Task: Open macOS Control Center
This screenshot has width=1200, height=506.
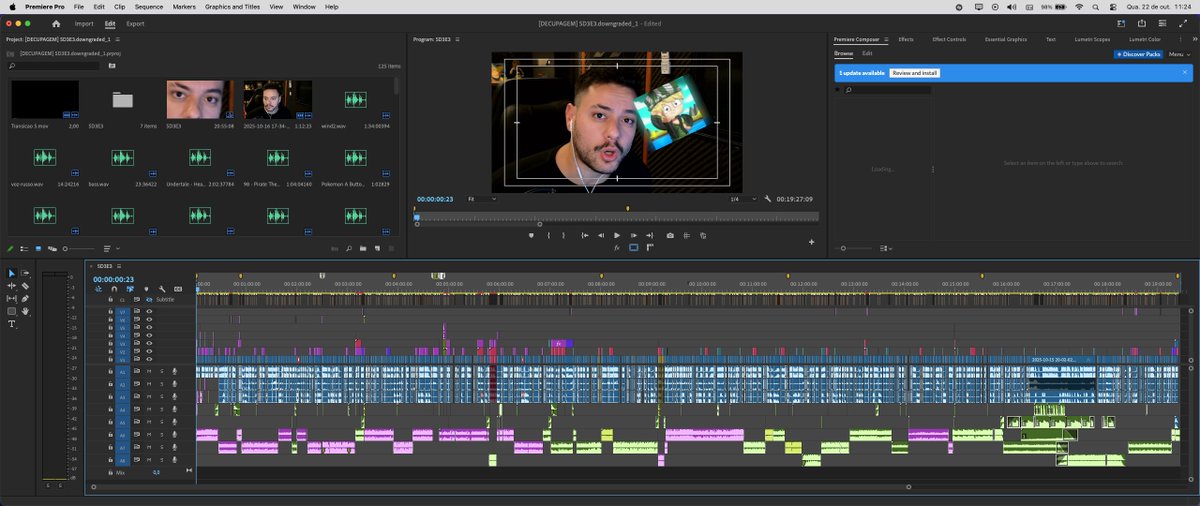Action: [x=1113, y=6]
